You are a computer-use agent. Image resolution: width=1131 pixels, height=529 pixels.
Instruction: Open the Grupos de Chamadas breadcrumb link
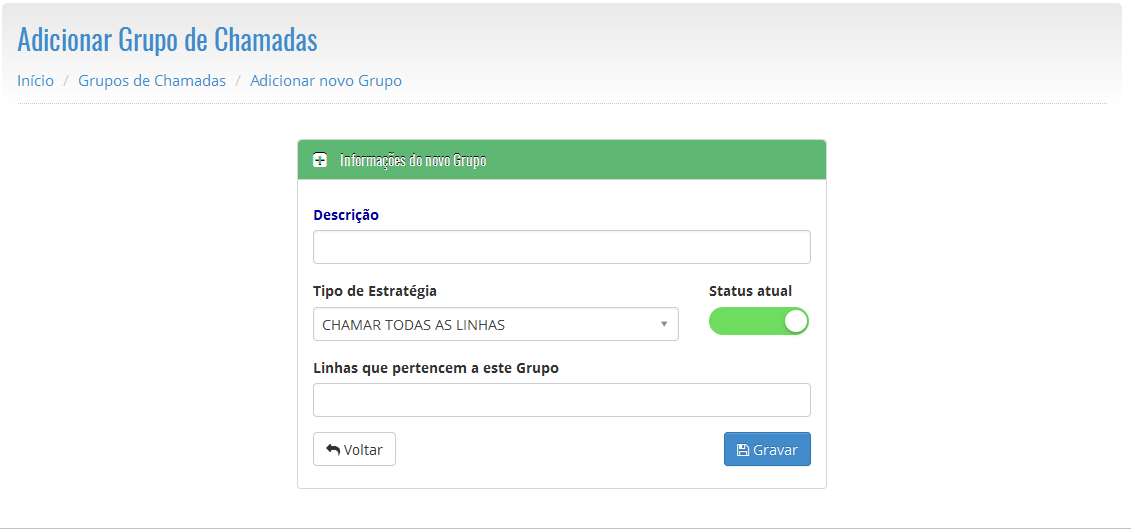(152, 81)
